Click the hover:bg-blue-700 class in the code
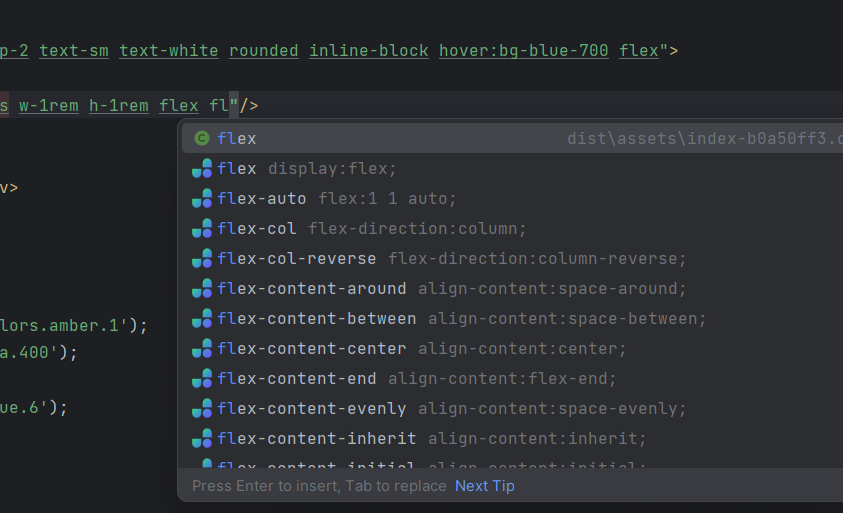Screen dimensions: 843x513 [x=524, y=51]
